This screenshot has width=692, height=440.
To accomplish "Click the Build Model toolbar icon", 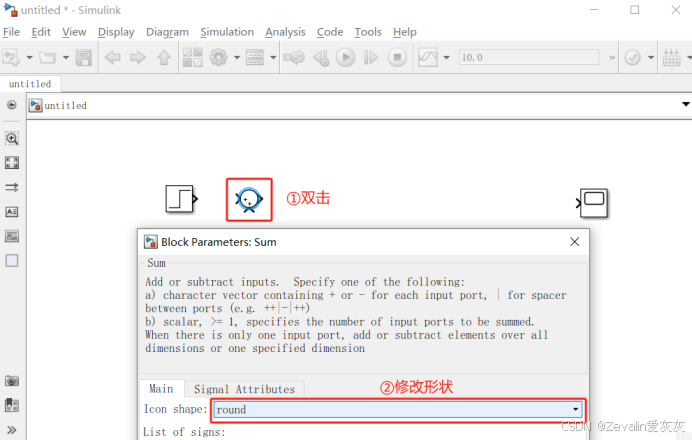I will [672, 57].
